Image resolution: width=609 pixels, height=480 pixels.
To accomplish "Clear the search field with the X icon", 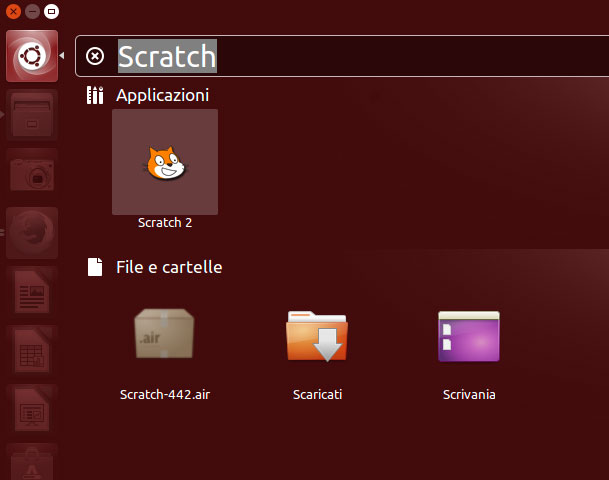I will click(x=95, y=56).
